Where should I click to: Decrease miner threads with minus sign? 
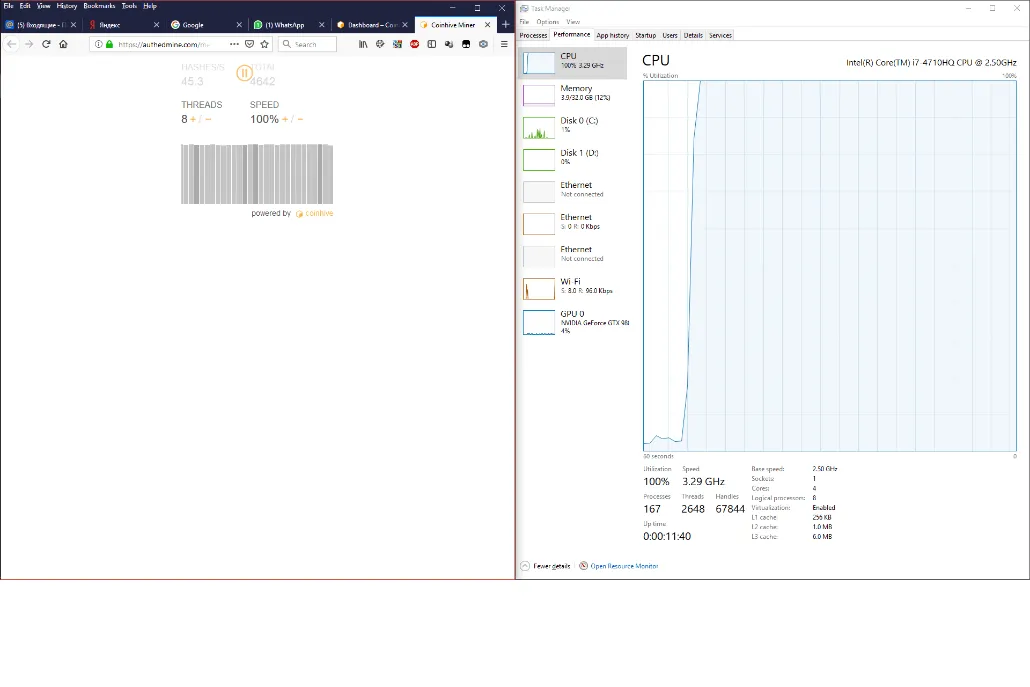click(208, 120)
